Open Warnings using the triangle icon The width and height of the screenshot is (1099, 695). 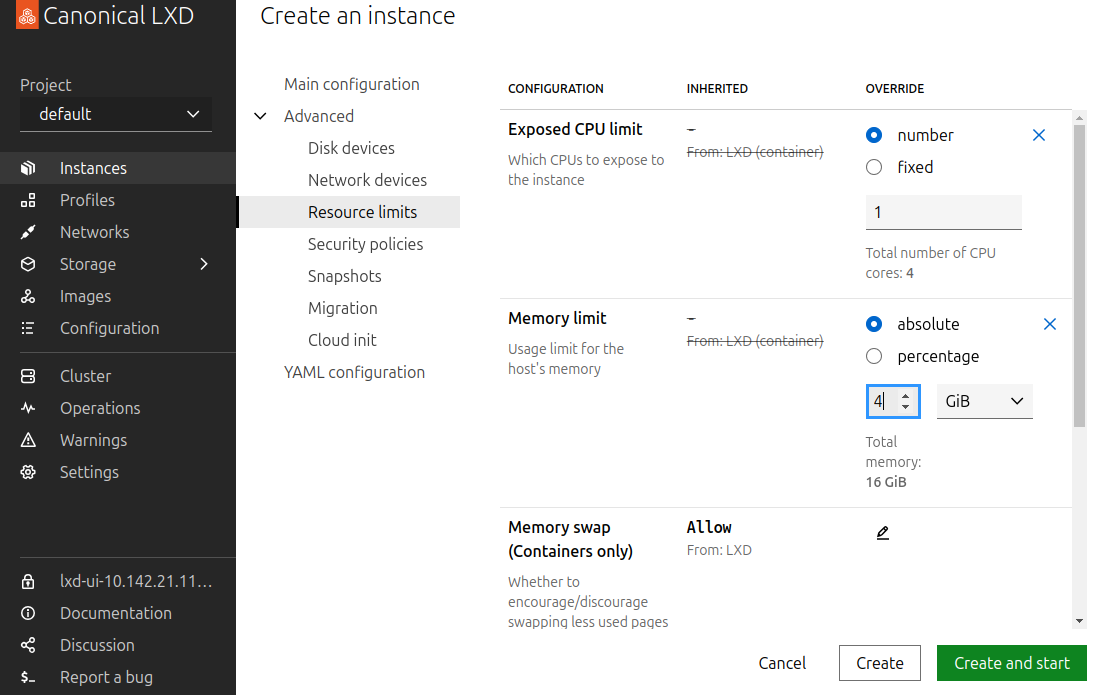coord(28,440)
